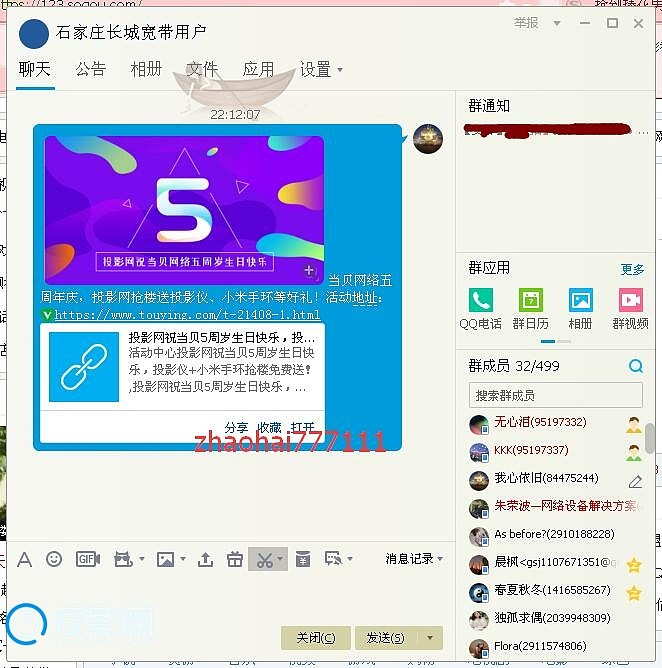Switch to the 相册 tab
The width and height of the screenshot is (662, 668).
146,69
